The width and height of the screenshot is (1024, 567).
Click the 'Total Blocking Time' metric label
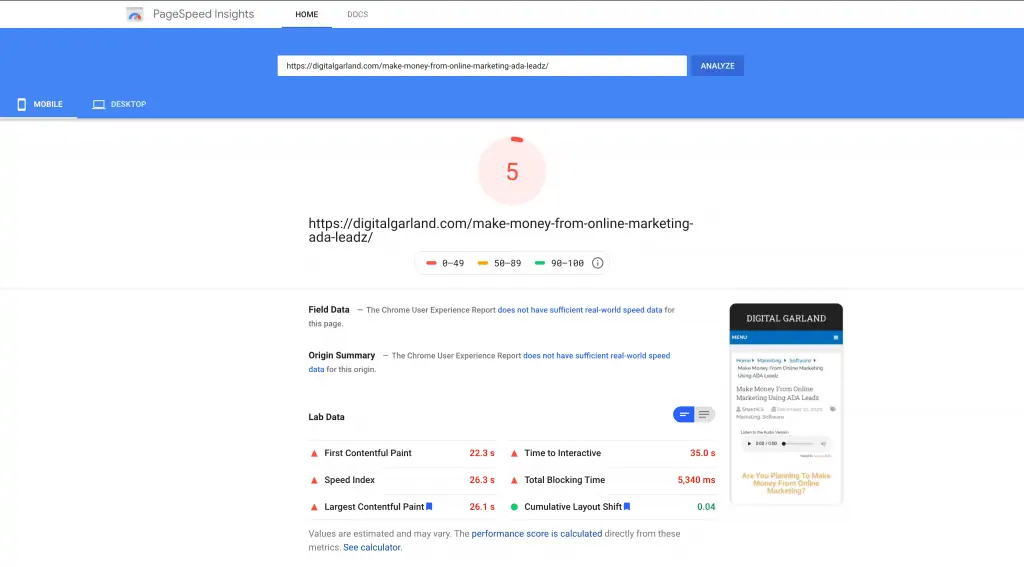click(x=564, y=480)
